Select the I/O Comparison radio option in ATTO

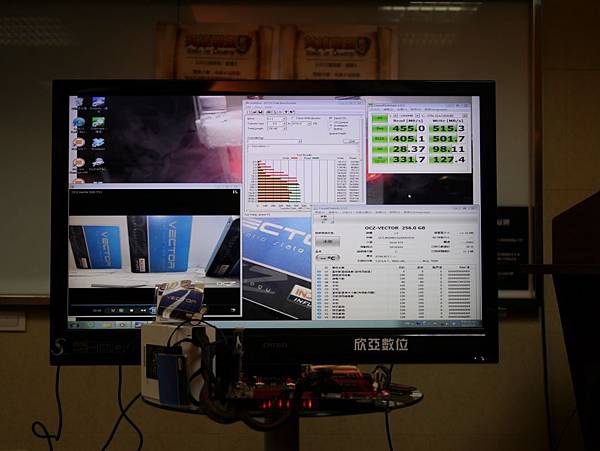(331, 122)
